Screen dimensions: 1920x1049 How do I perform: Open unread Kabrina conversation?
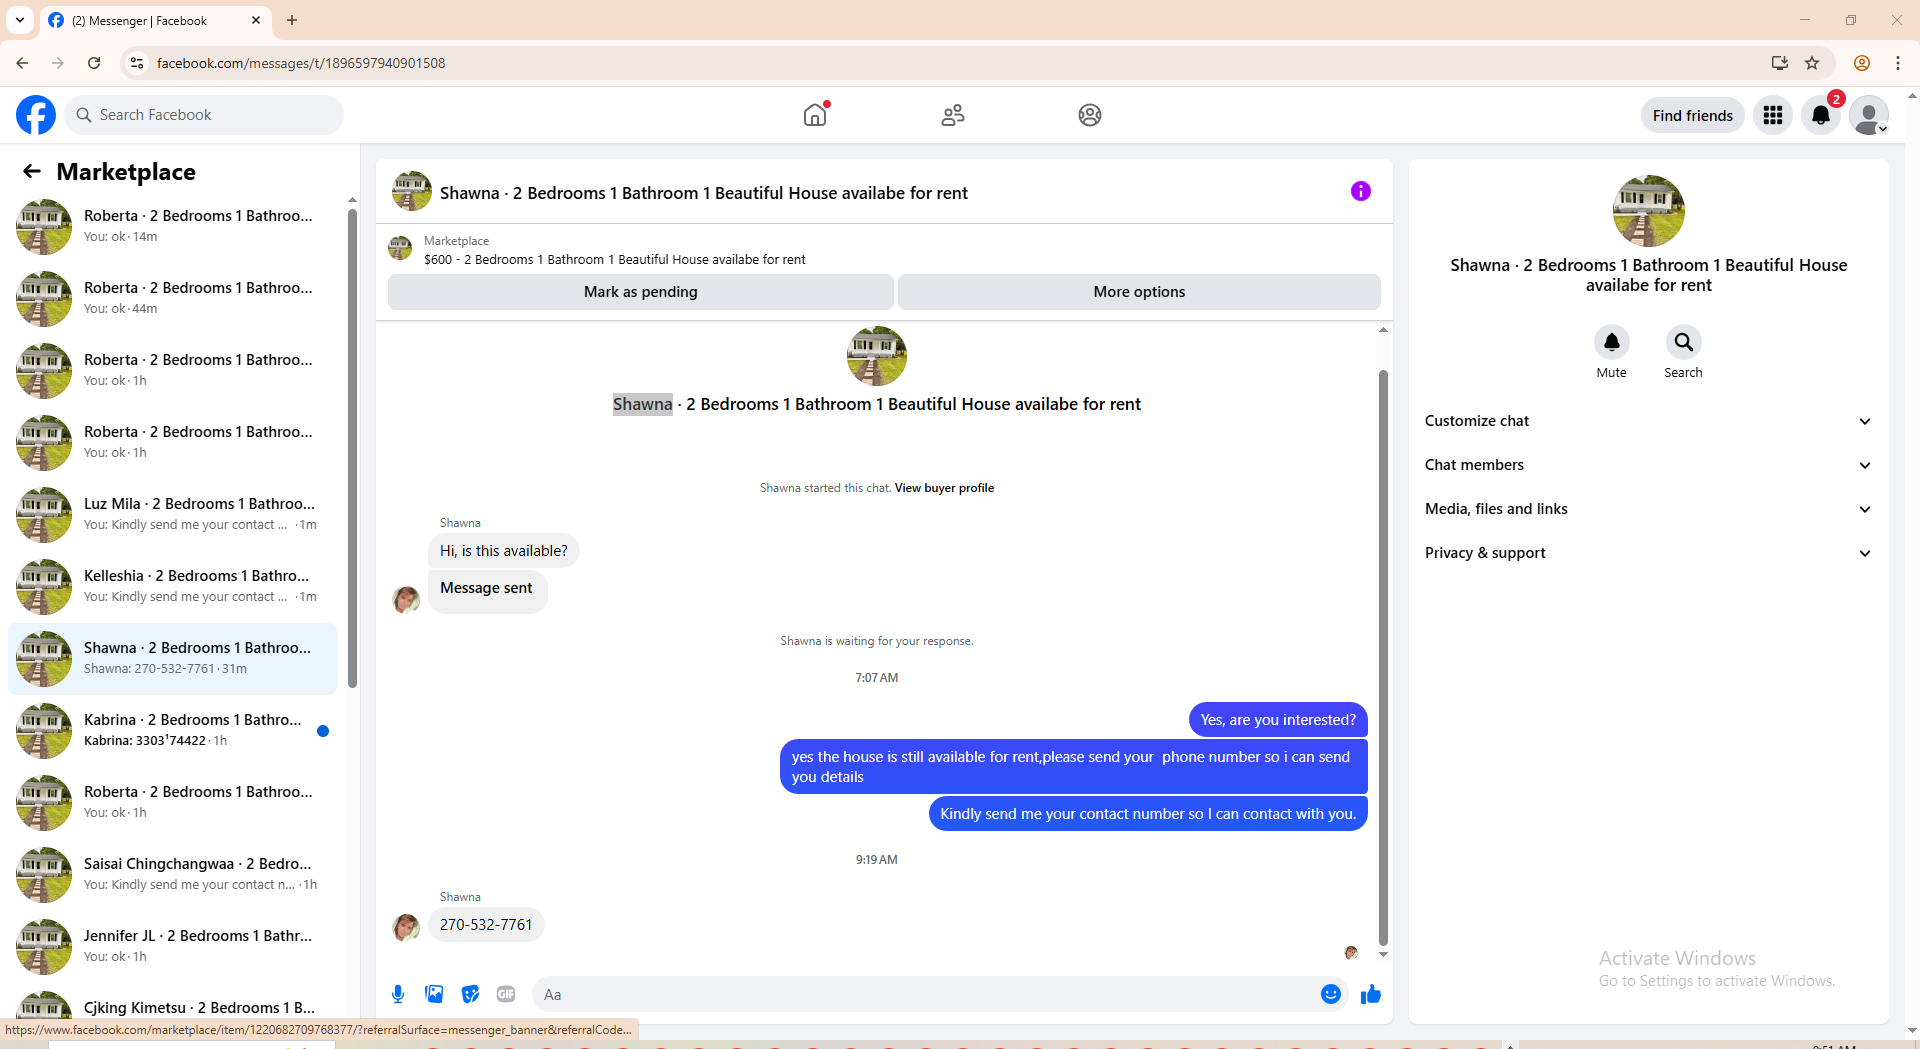172,730
